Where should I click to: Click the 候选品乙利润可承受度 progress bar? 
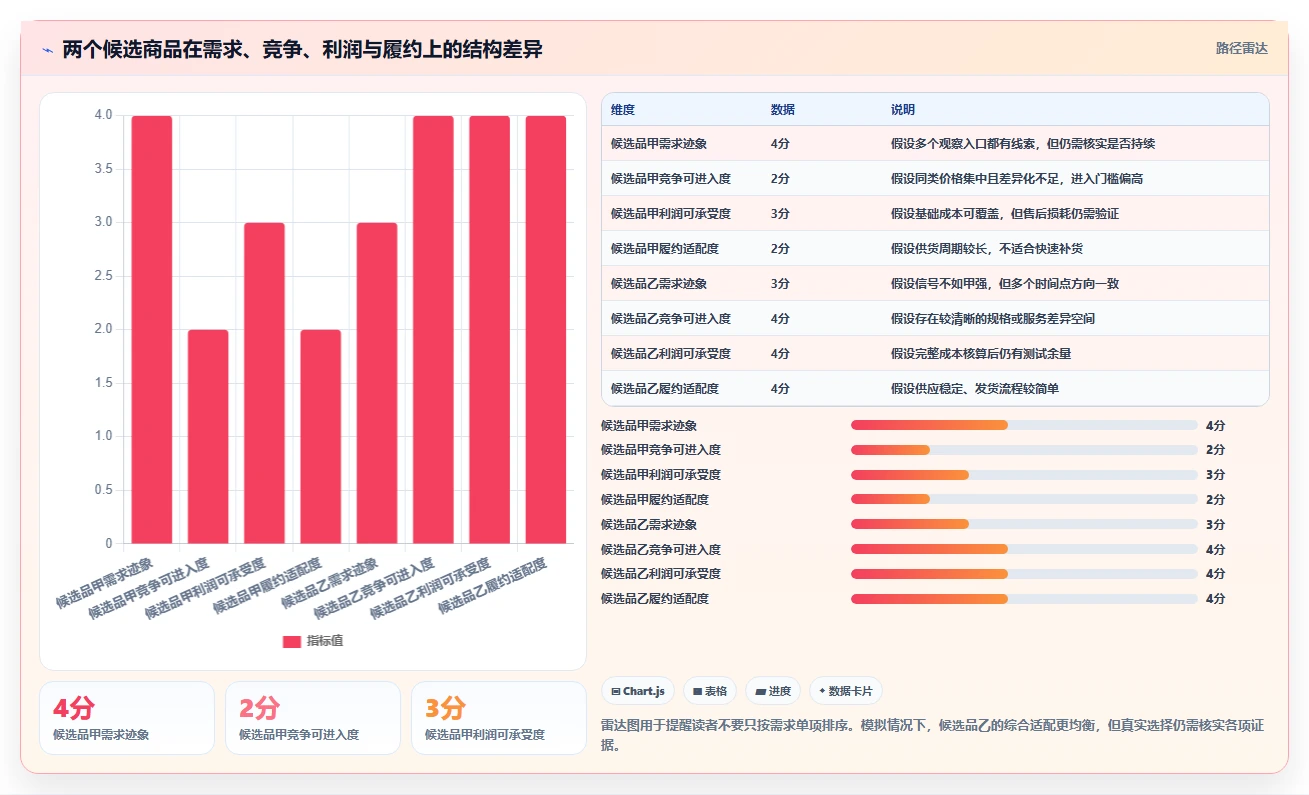point(1024,574)
